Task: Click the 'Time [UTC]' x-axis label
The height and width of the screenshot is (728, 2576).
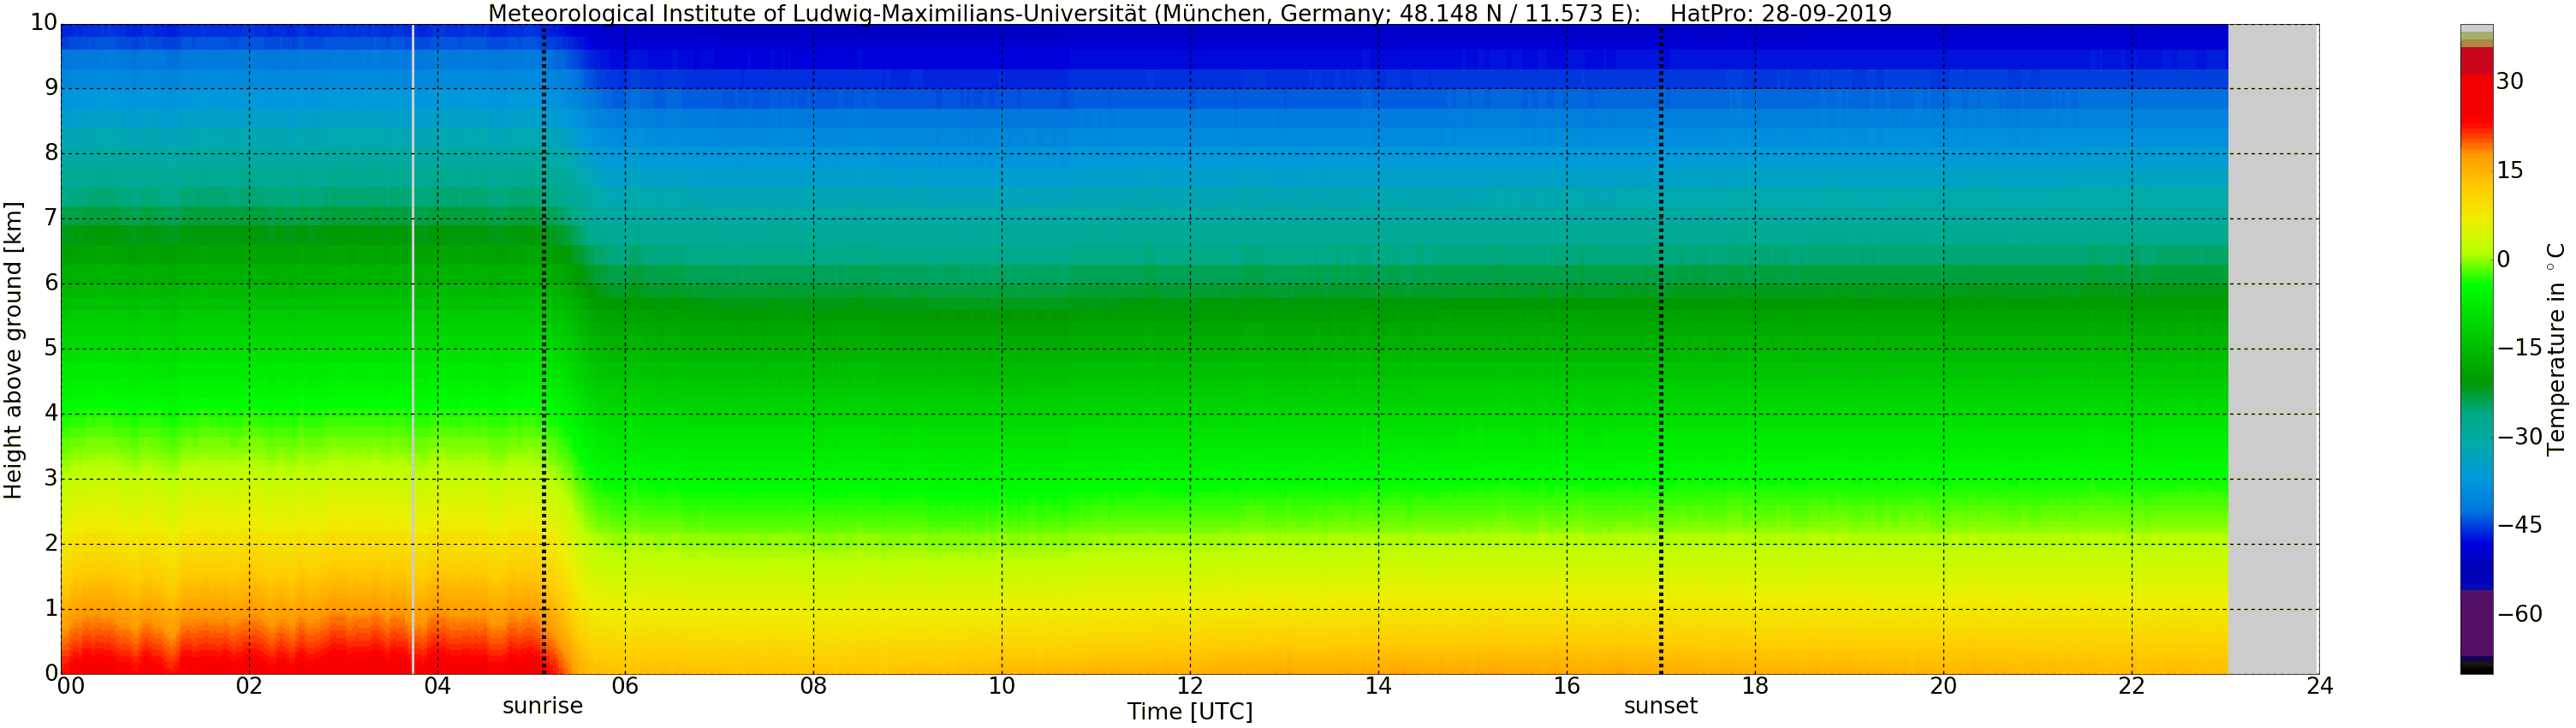Action: click(x=1189, y=712)
